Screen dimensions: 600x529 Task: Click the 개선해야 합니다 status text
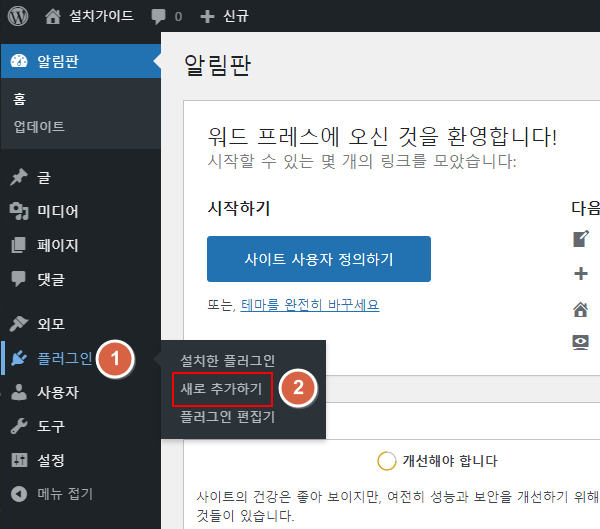coord(450,460)
